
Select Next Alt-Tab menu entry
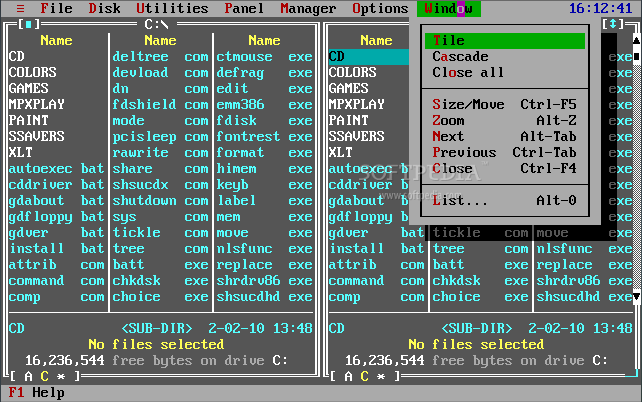[505, 136]
